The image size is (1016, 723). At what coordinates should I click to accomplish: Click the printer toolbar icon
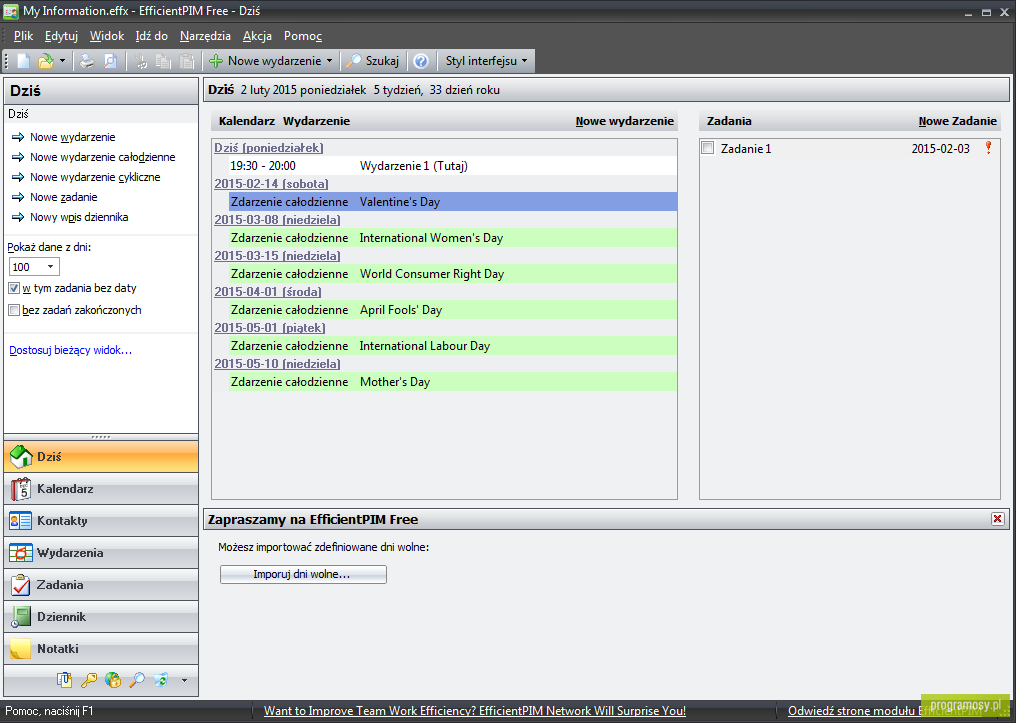[x=87, y=61]
